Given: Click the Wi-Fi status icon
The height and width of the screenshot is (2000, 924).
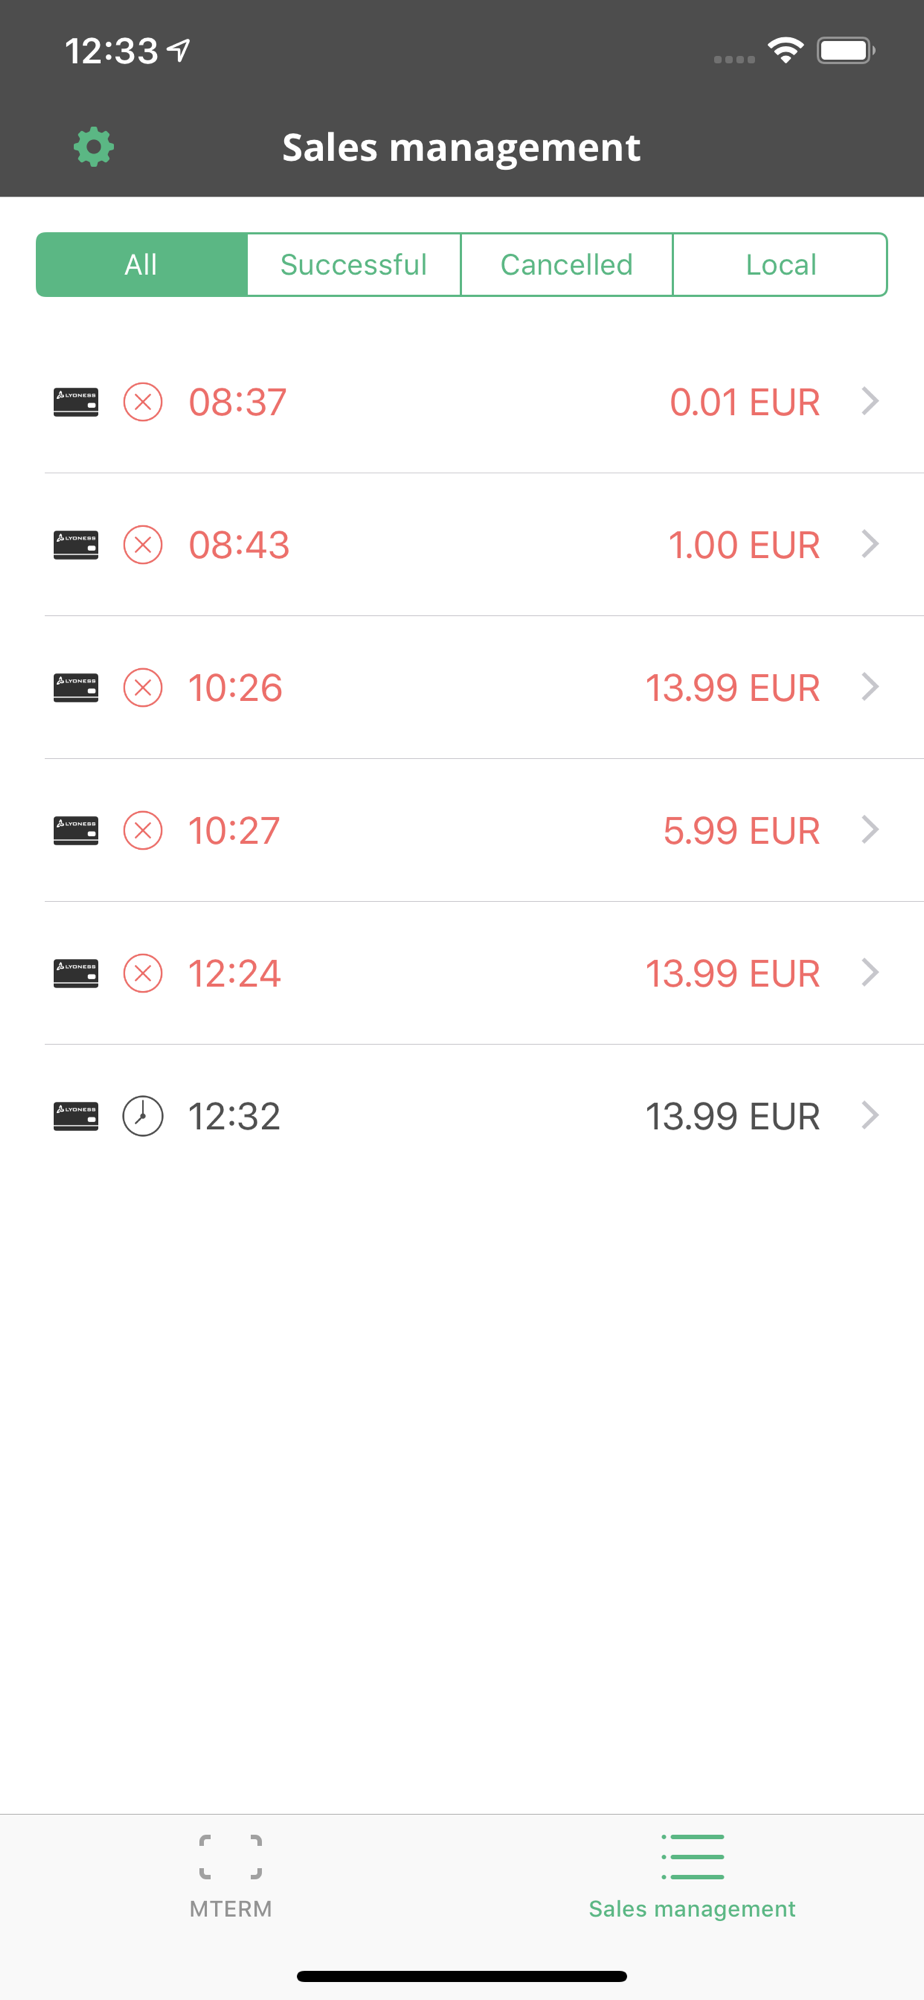Looking at the screenshot, I should [x=786, y=50].
